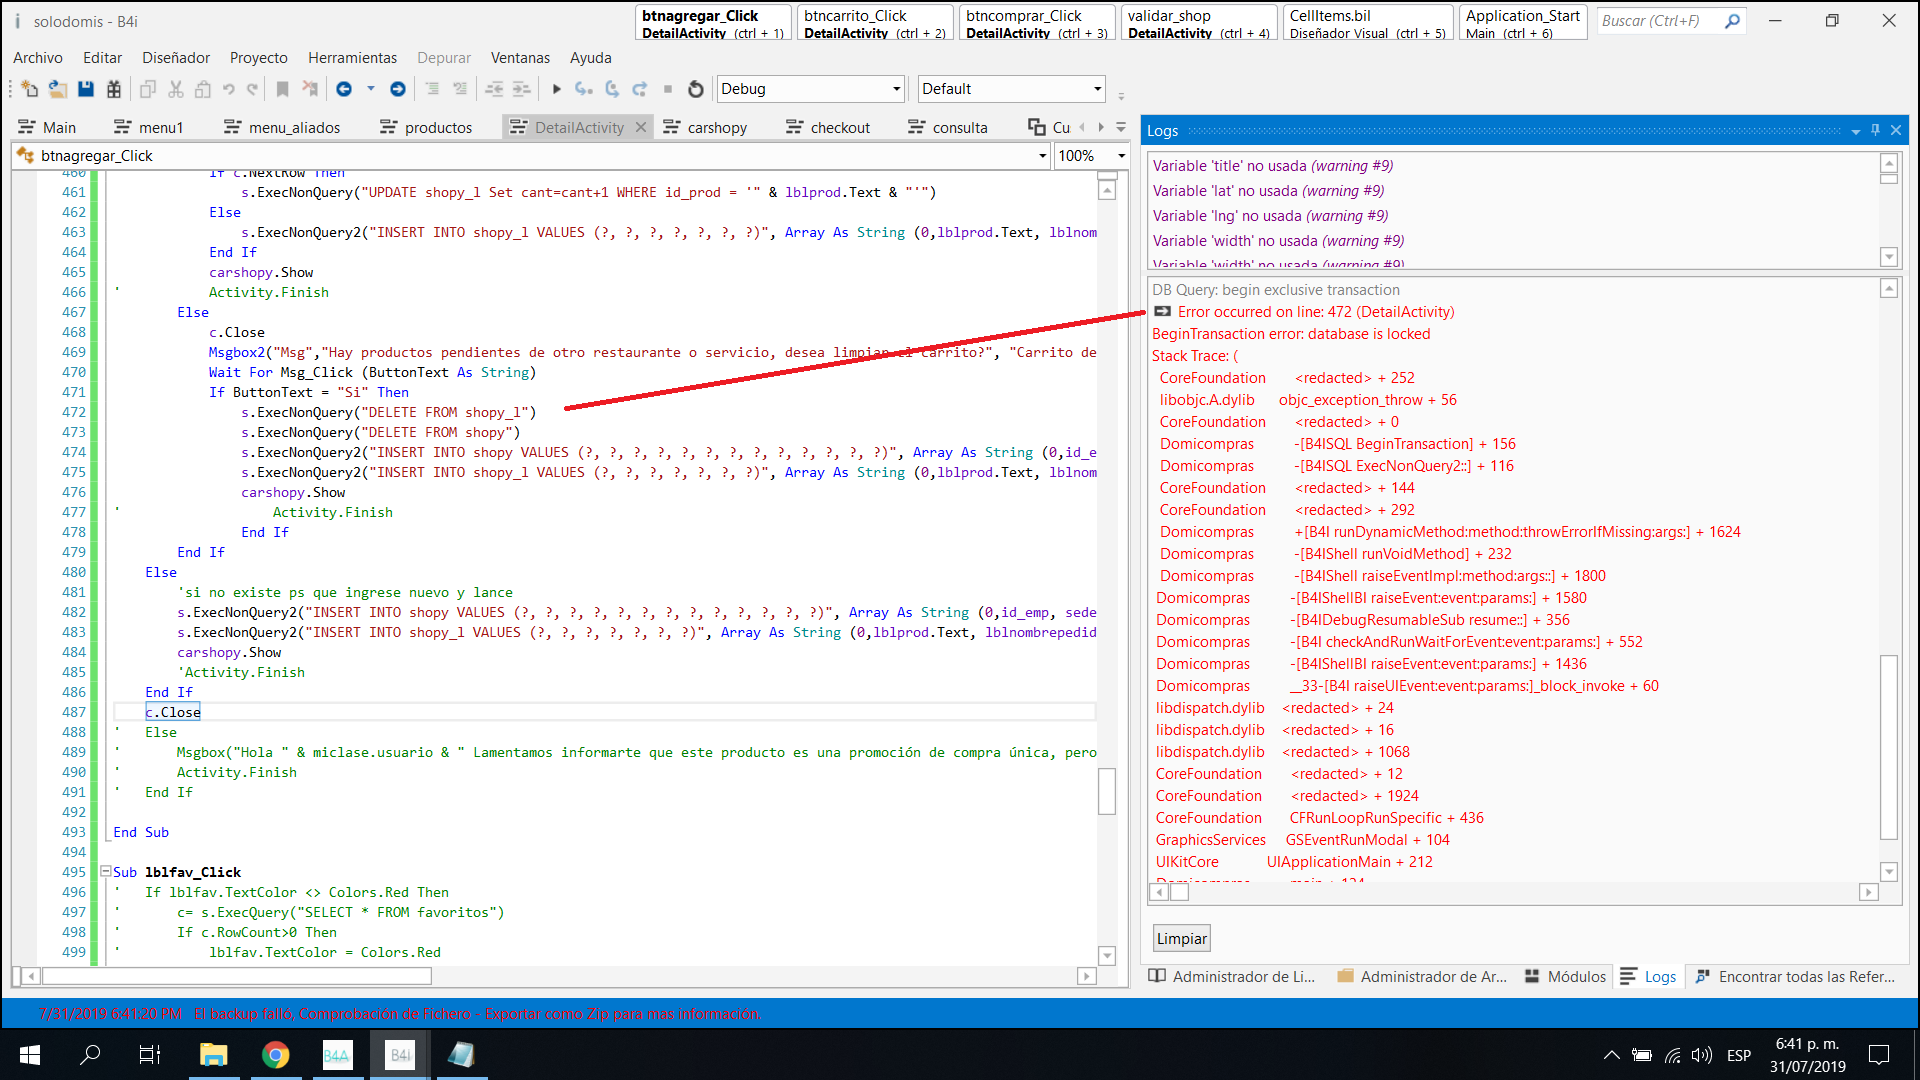
Task: Open the Proyecto menu
Action: coord(258,58)
